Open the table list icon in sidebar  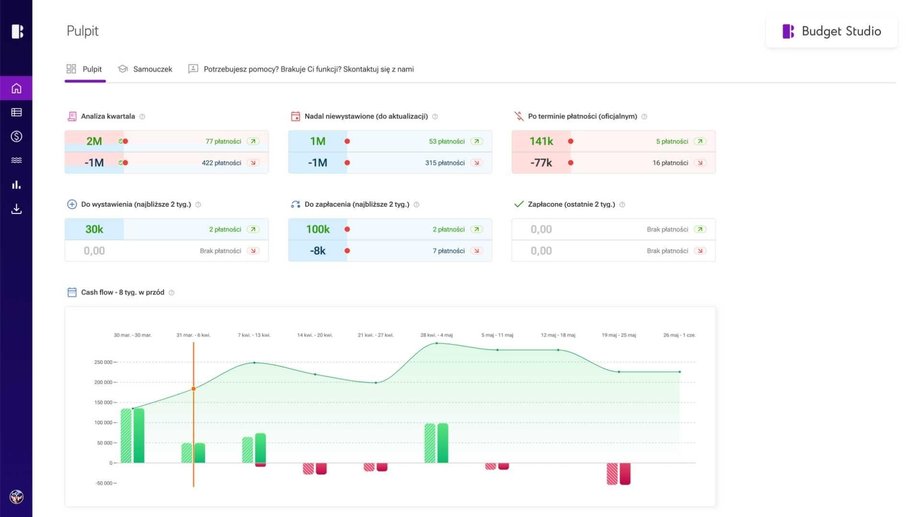pyautogui.click(x=16, y=112)
